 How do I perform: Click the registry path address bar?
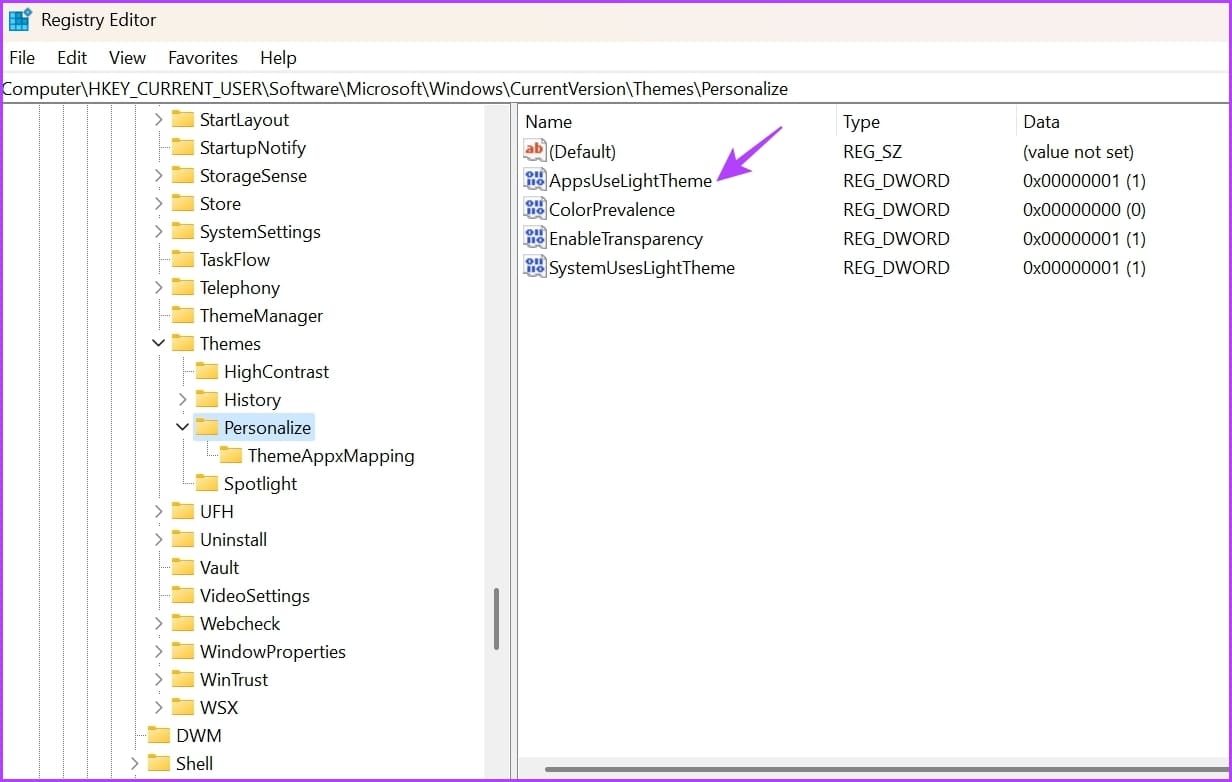coord(615,88)
